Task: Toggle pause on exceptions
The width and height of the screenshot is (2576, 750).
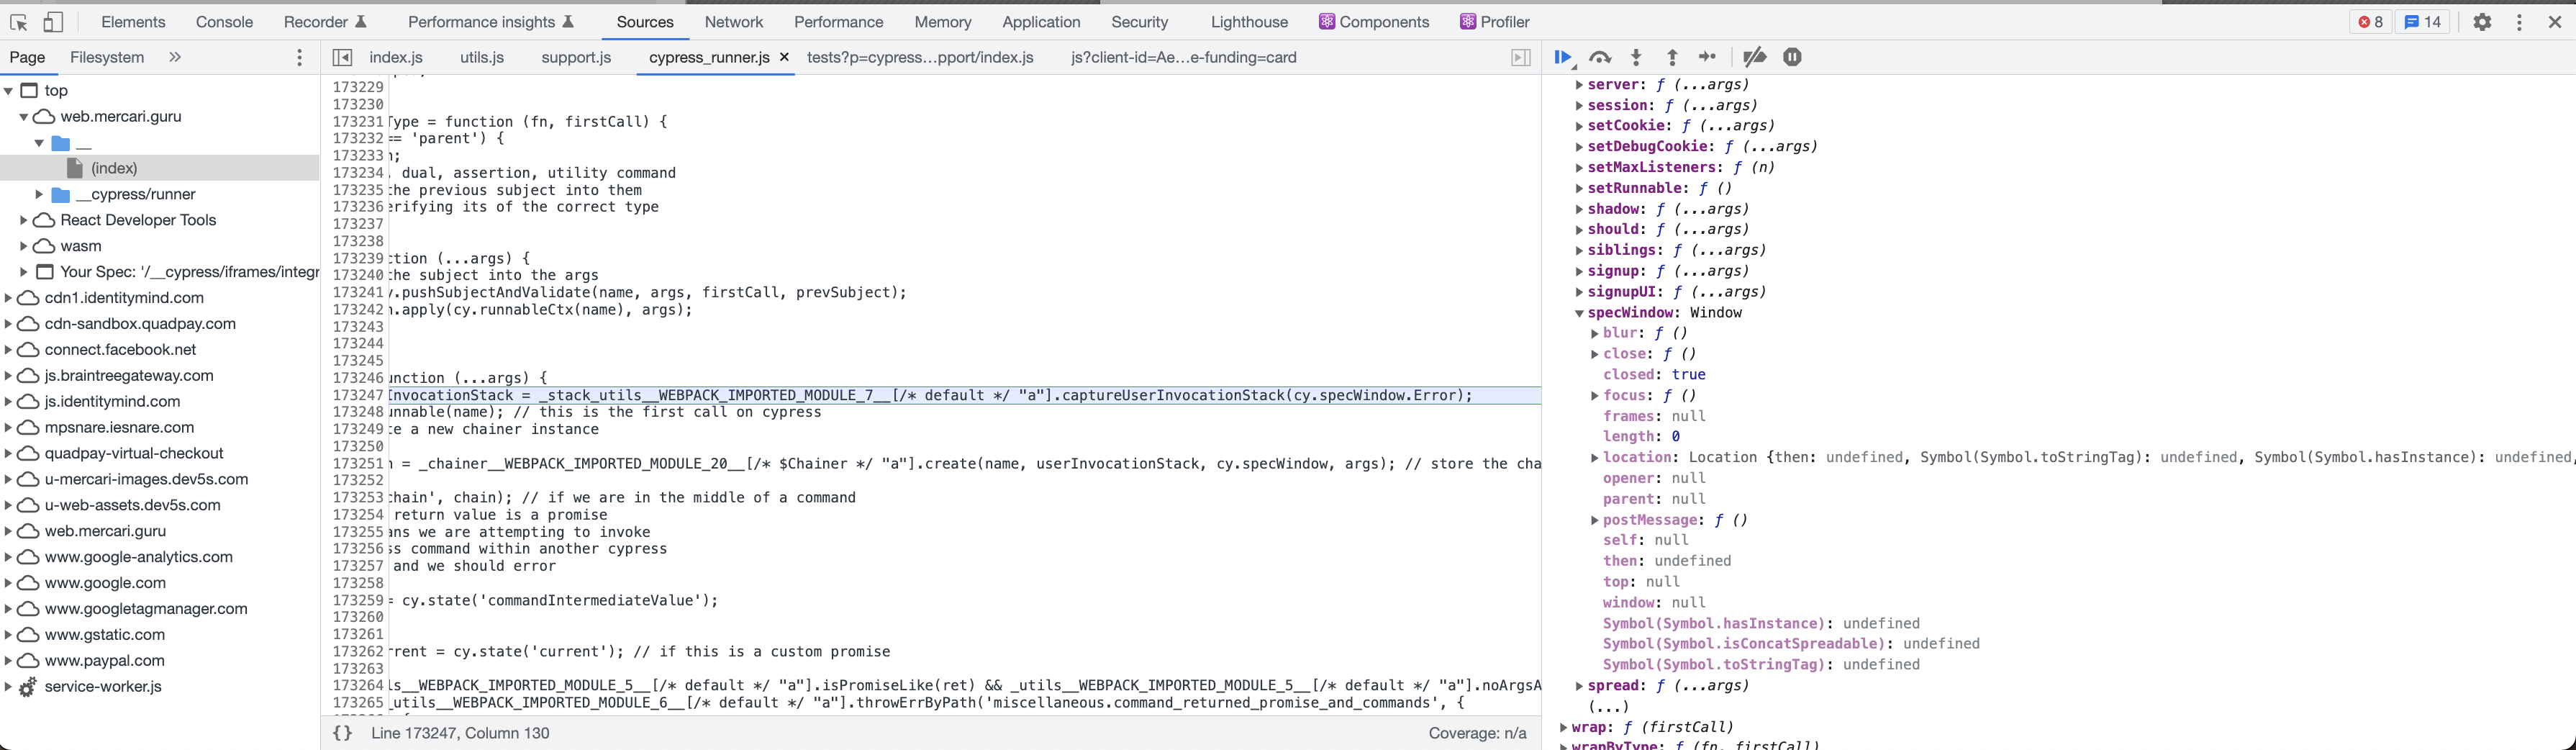Action: [x=1792, y=57]
